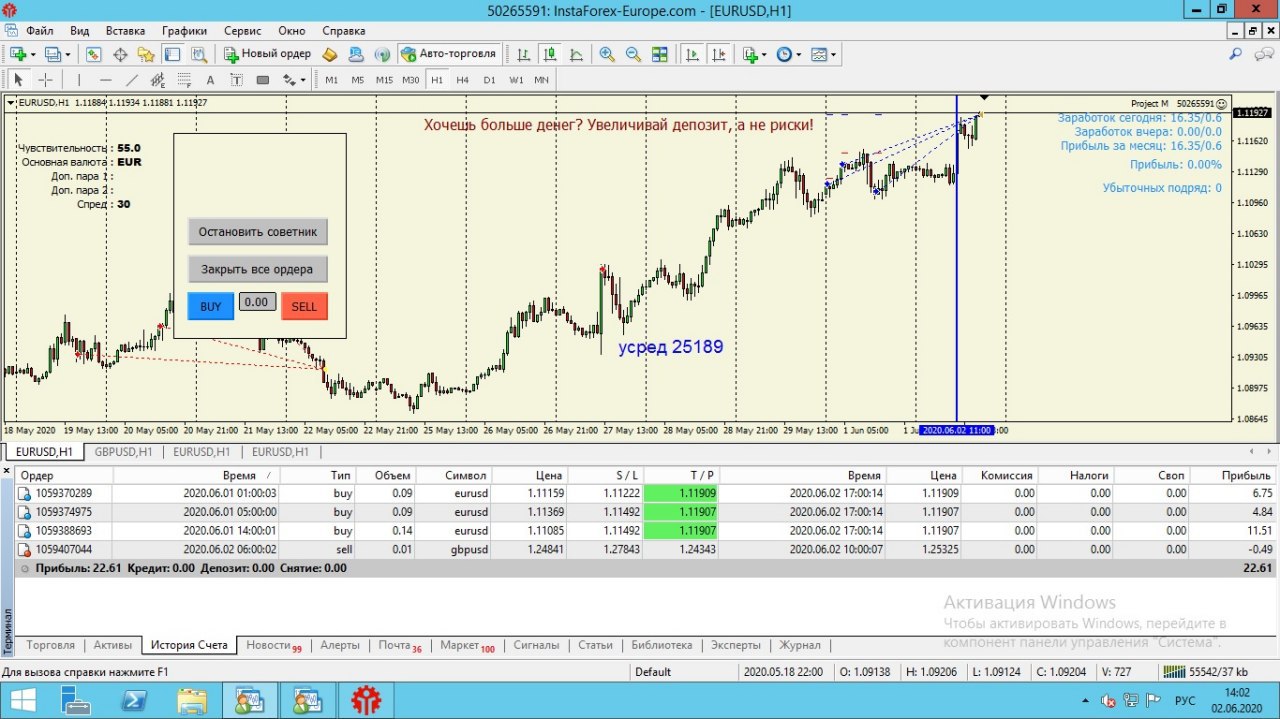Switch timeframe to H4
Image resolution: width=1280 pixels, height=719 pixels.
click(462, 80)
